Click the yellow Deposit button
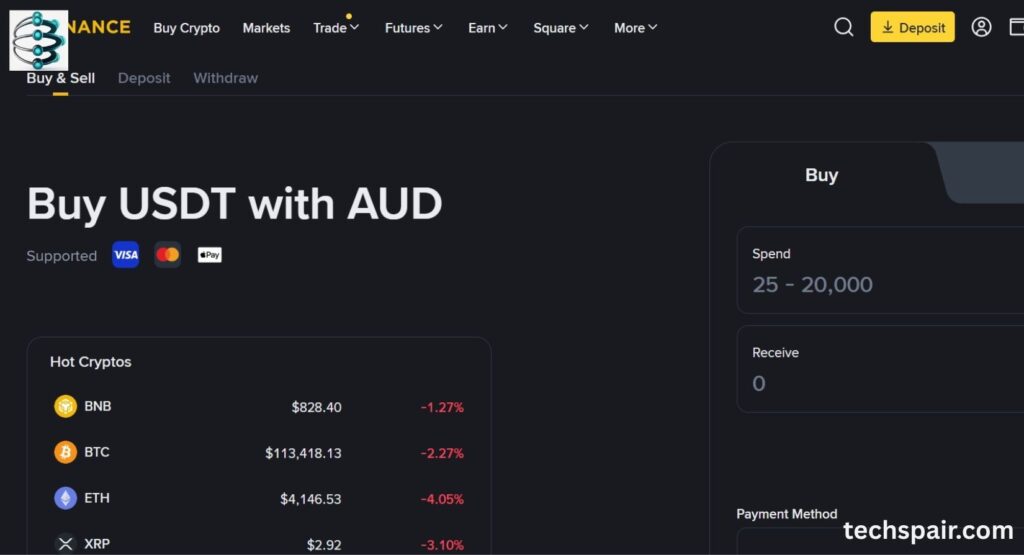The image size is (1024, 555). [x=912, y=27]
